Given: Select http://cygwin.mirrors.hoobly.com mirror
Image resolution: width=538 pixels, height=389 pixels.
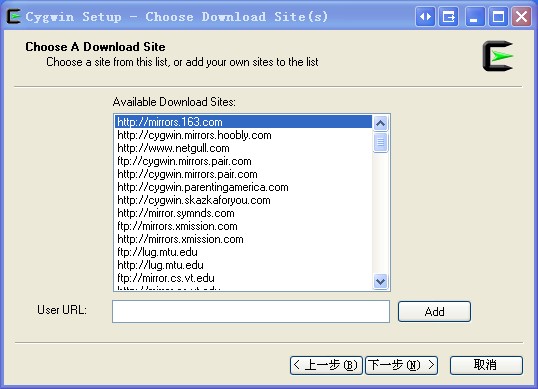Looking at the screenshot, I should [x=243, y=135].
